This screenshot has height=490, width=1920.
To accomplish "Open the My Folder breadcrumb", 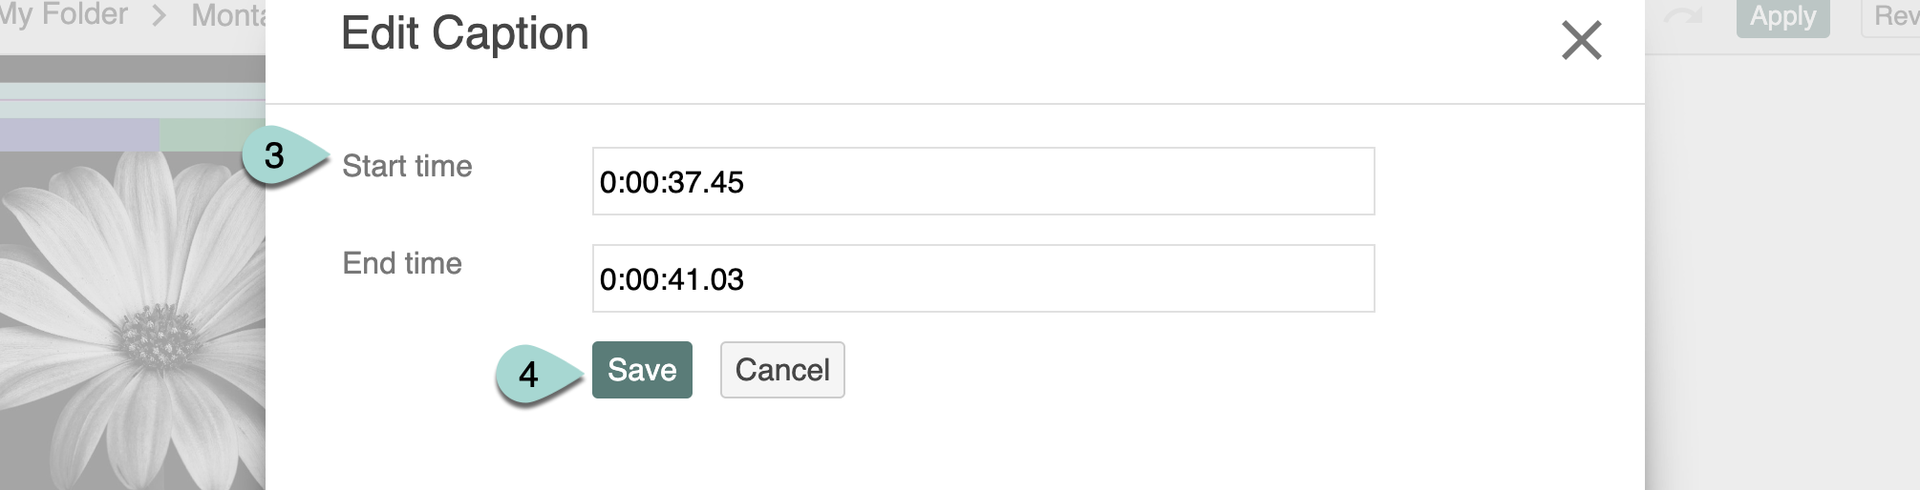I will click(64, 15).
